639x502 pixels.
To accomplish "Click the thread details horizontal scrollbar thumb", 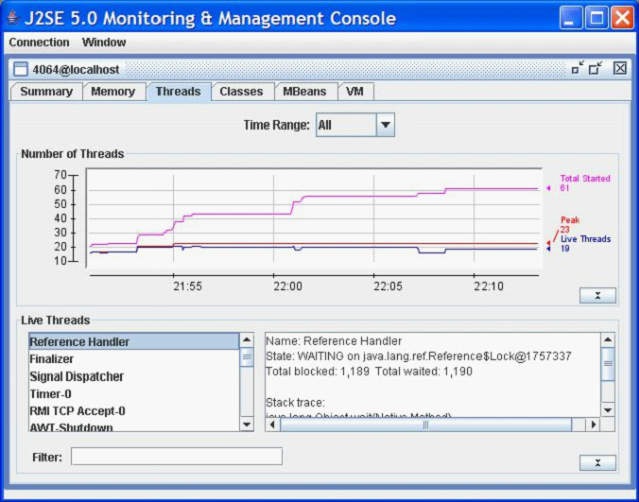I will click(426, 425).
